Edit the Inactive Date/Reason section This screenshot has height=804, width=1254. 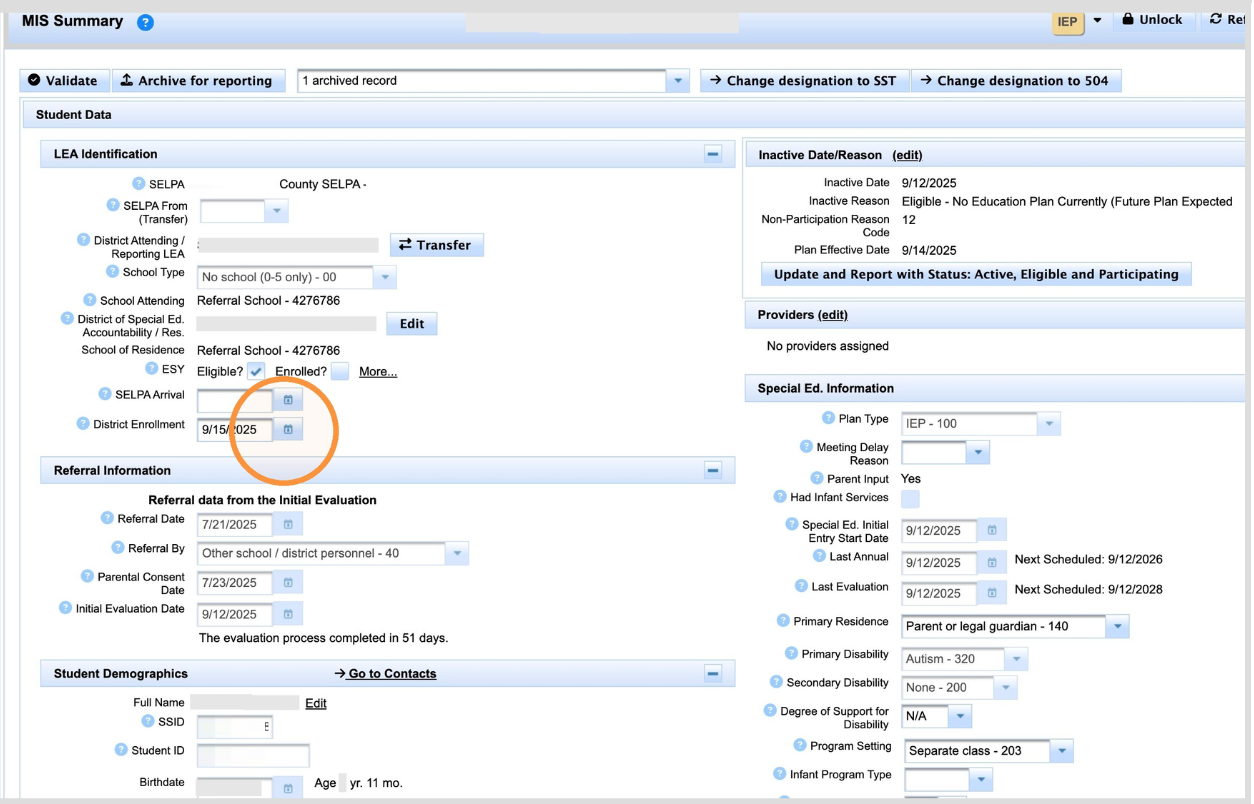907,155
